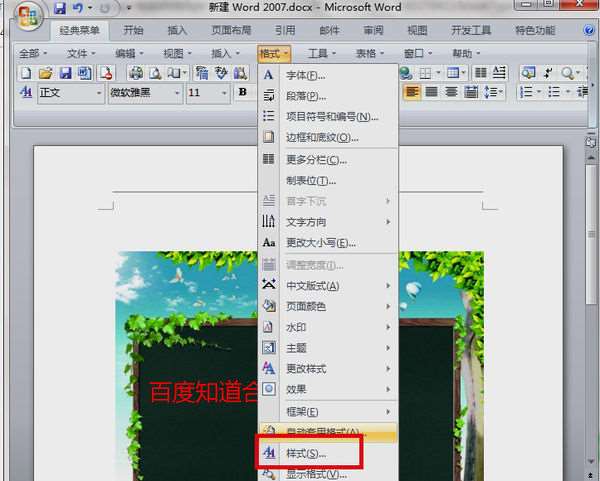Click the distributed alignment icon
The width and height of the screenshot is (600, 481).
[x=471, y=92]
